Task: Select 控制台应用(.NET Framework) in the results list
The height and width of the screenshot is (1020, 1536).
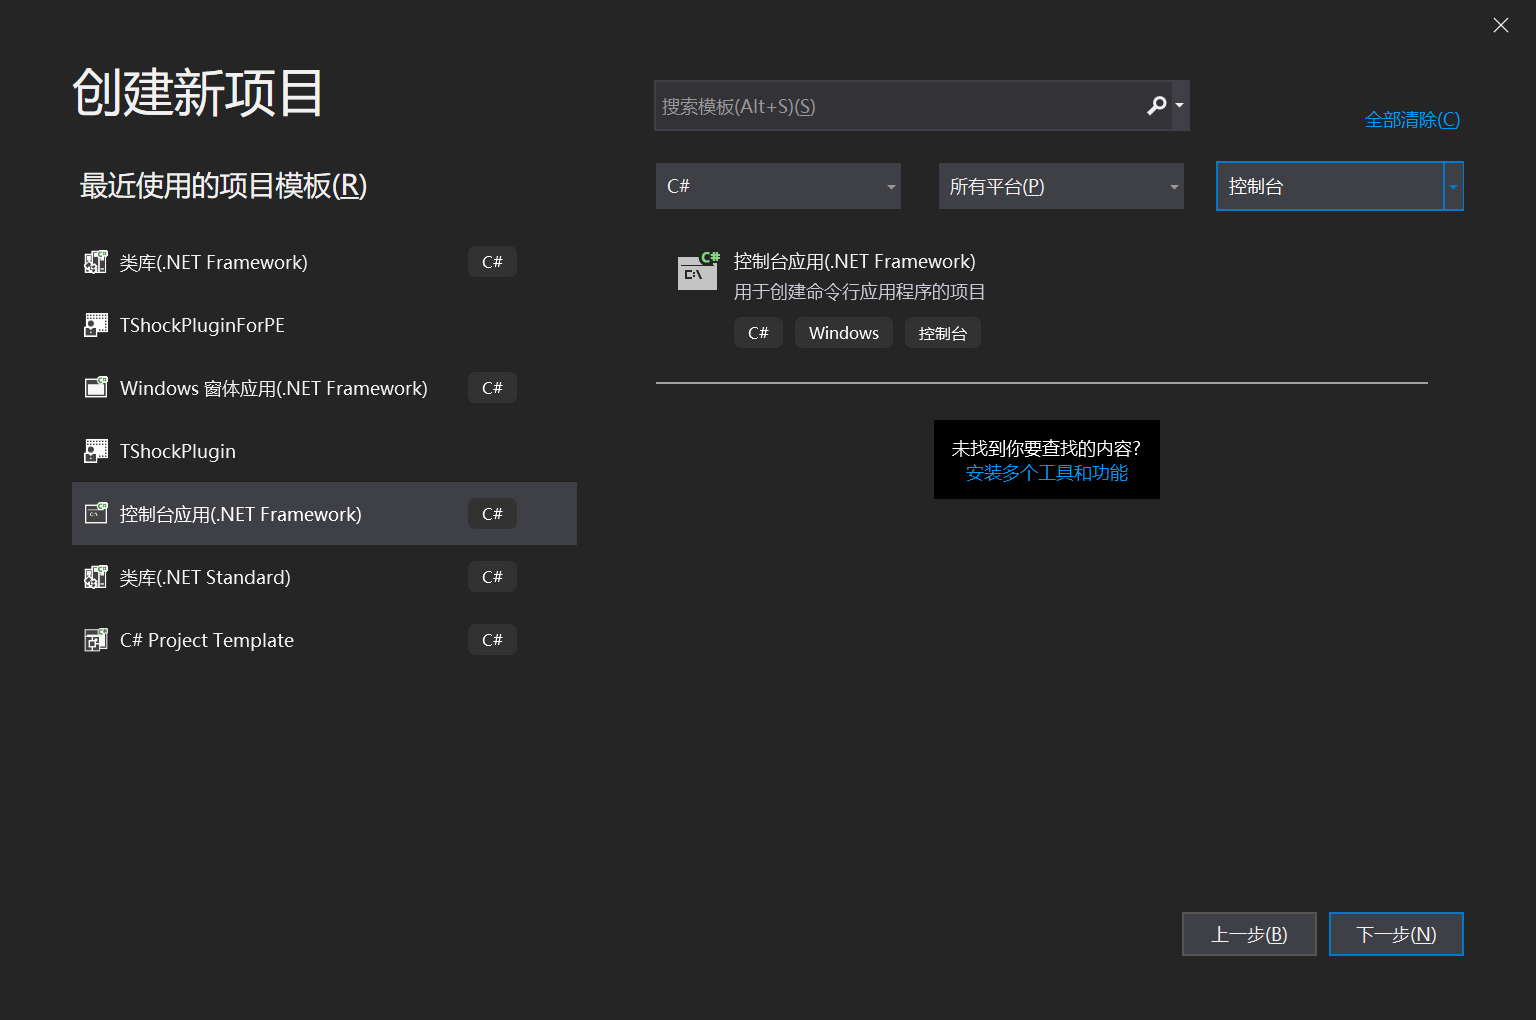Action: (x=854, y=262)
